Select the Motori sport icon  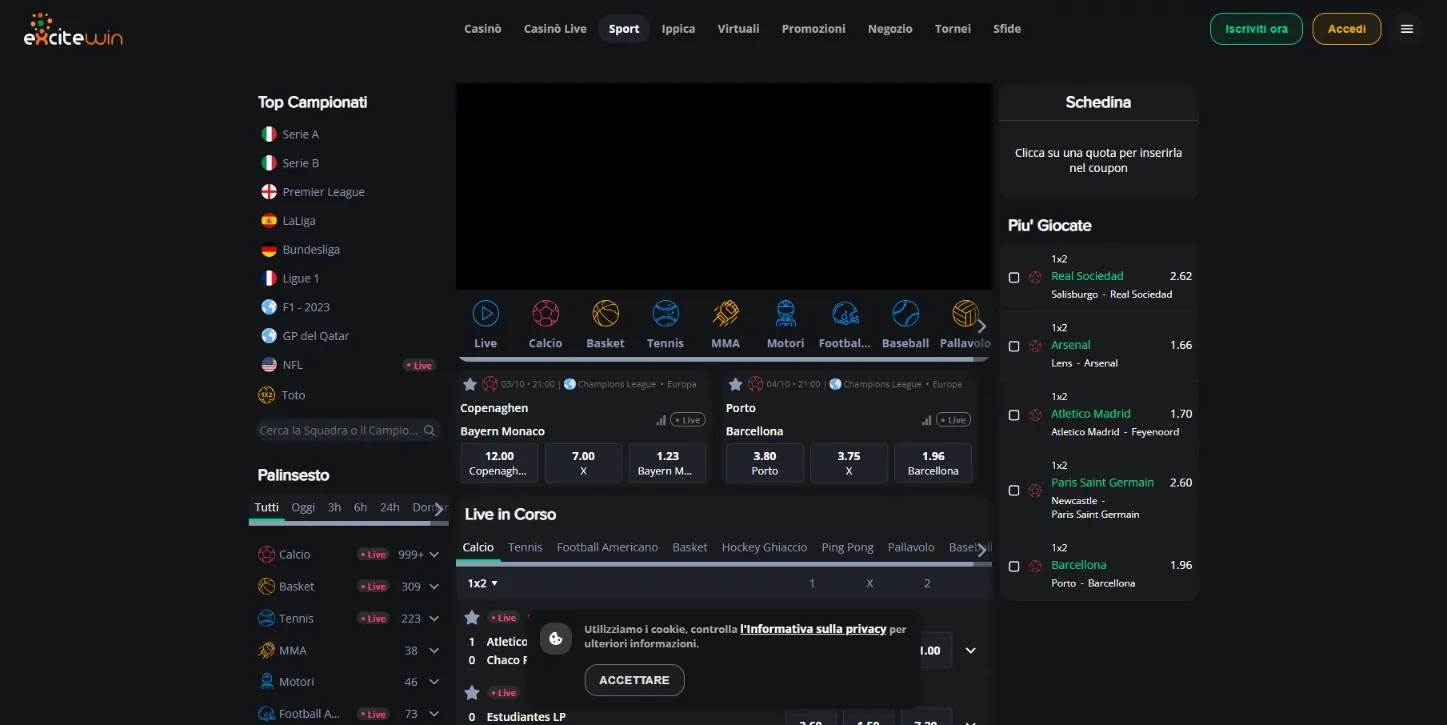point(785,314)
